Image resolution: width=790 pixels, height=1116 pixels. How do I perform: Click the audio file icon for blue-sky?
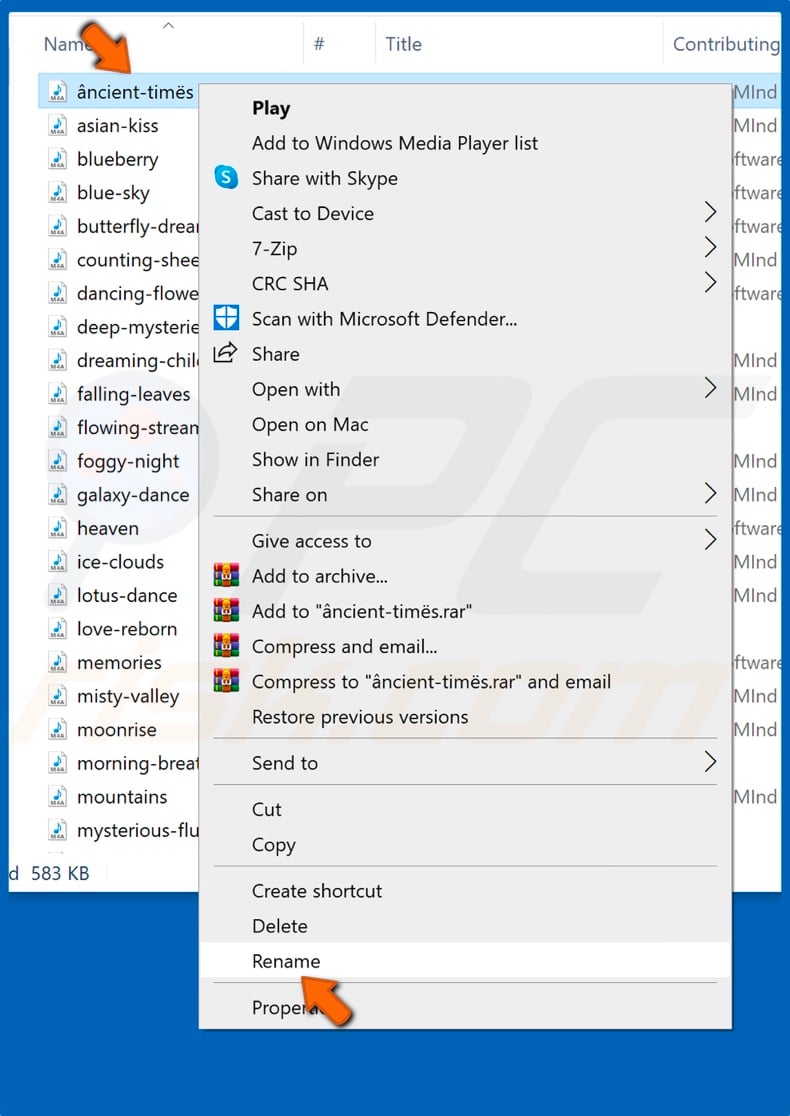[58, 192]
